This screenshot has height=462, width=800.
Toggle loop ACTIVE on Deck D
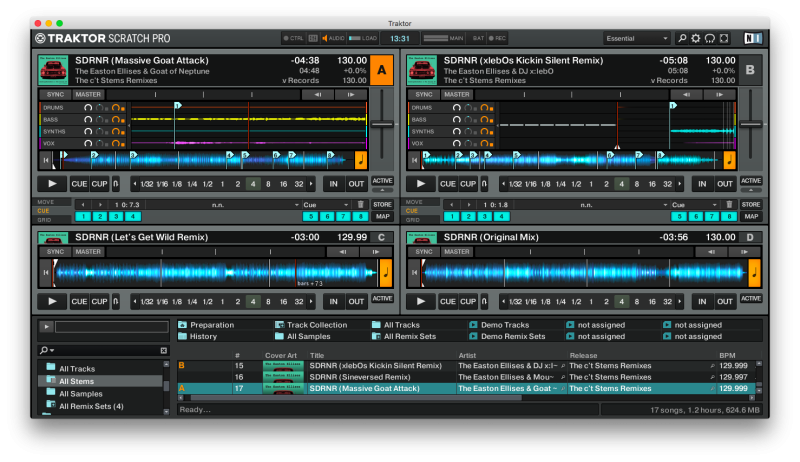tap(751, 298)
